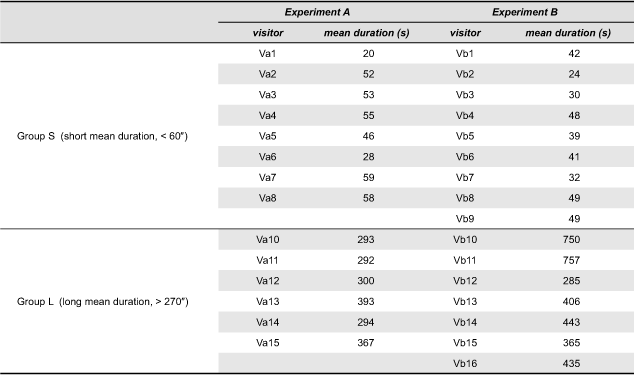
Task: Click visitor cell Vb16
Action: point(465,363)
